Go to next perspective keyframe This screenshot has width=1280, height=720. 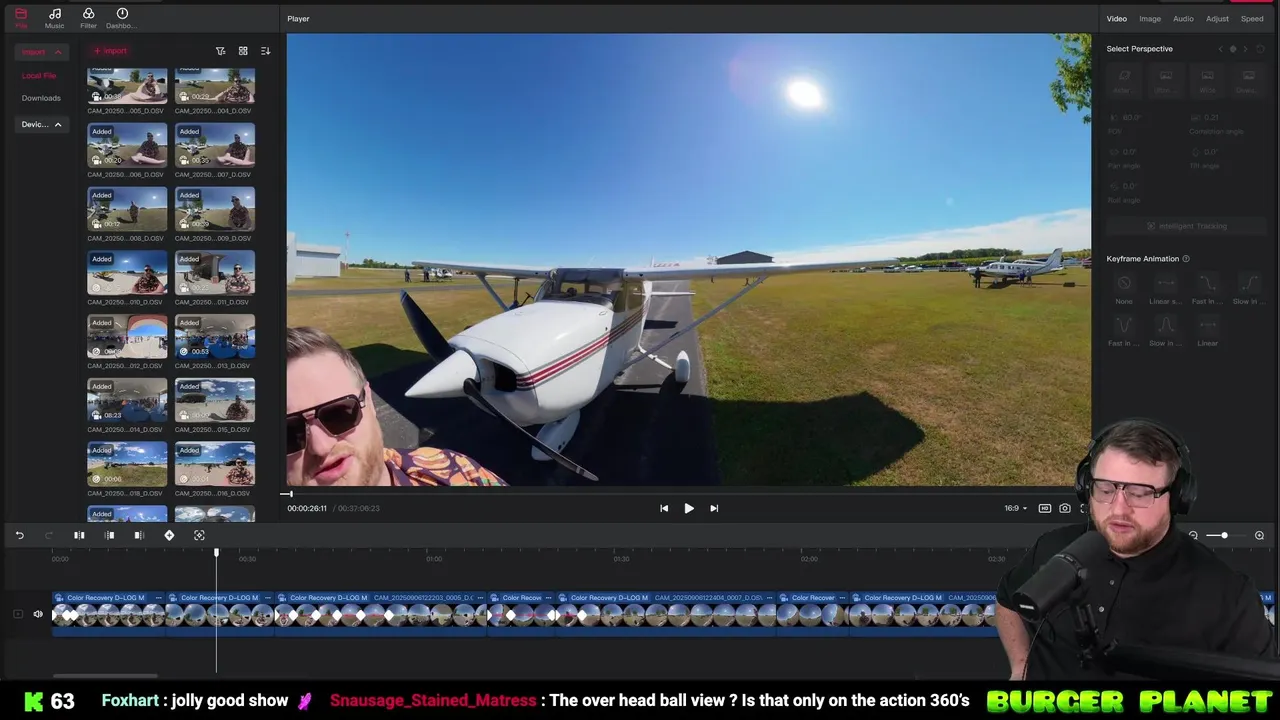coord(1246,49)
